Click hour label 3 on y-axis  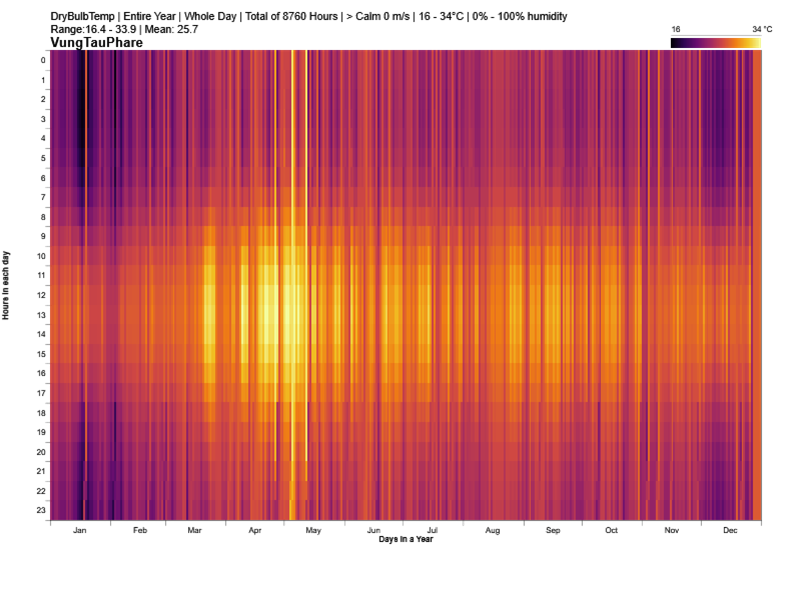(43, 119)
